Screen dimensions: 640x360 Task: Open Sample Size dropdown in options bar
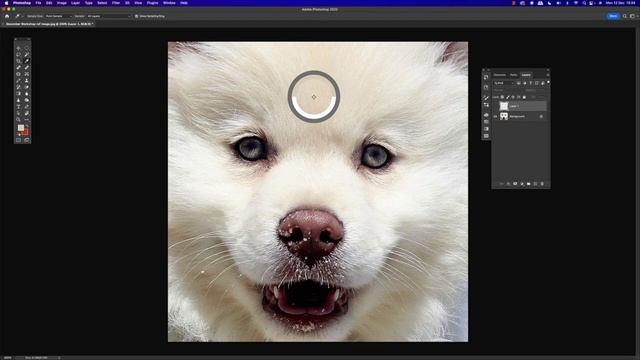tap(58, 16)
